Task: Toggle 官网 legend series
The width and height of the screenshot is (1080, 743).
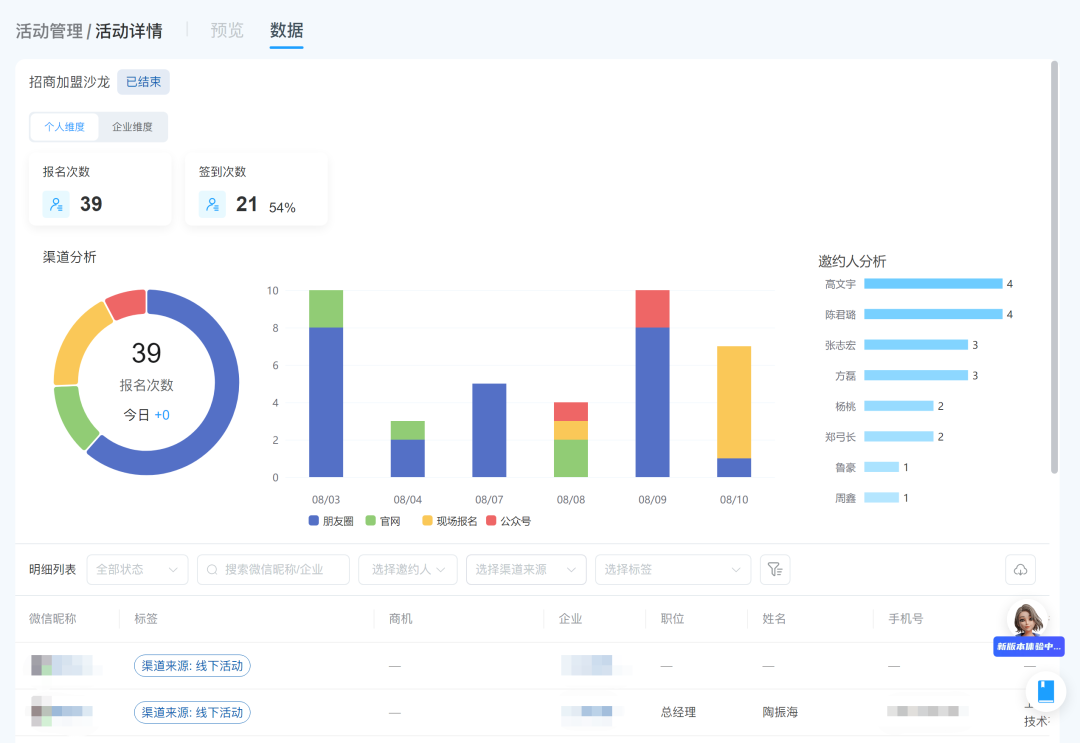Action: 383,521
